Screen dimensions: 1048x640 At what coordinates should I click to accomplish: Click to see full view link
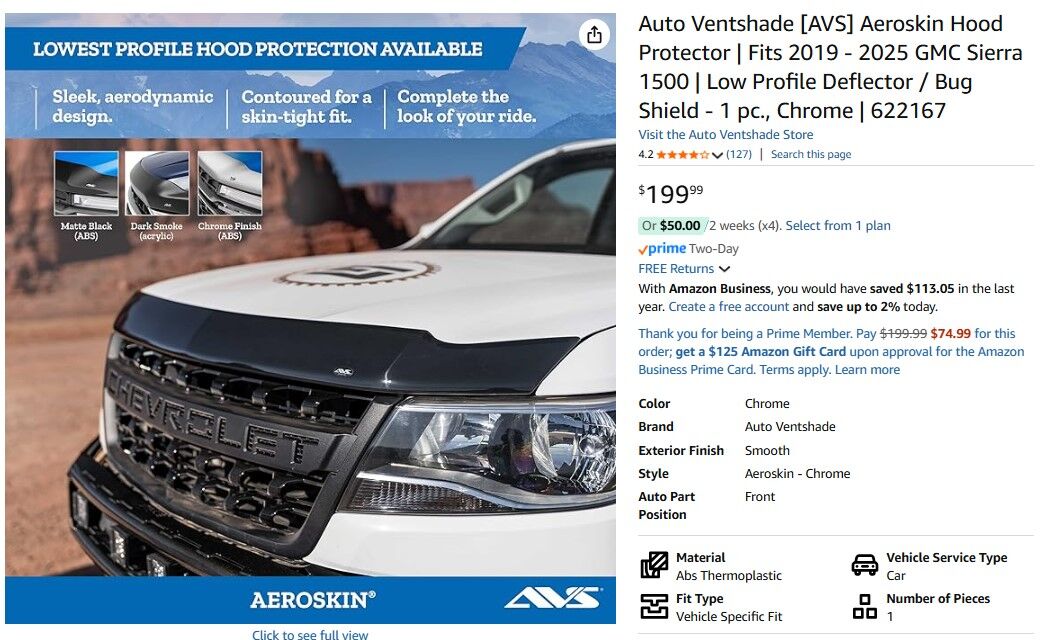click(310, 634)
